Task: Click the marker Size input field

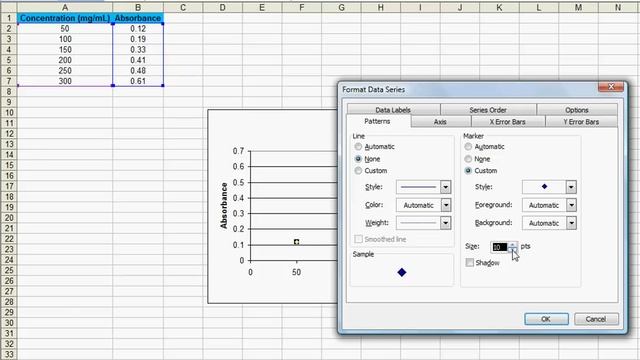Action: (x=499, y=247)
